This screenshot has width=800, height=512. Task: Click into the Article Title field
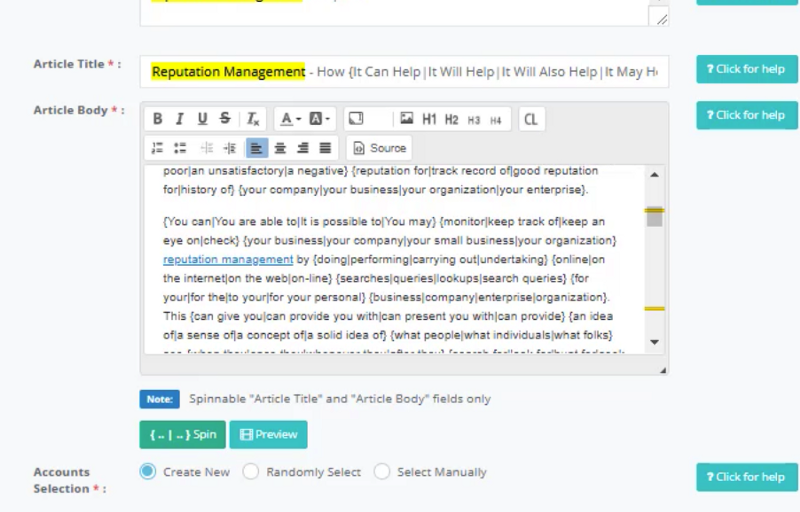pyautogui.click(x=404, y=71)
